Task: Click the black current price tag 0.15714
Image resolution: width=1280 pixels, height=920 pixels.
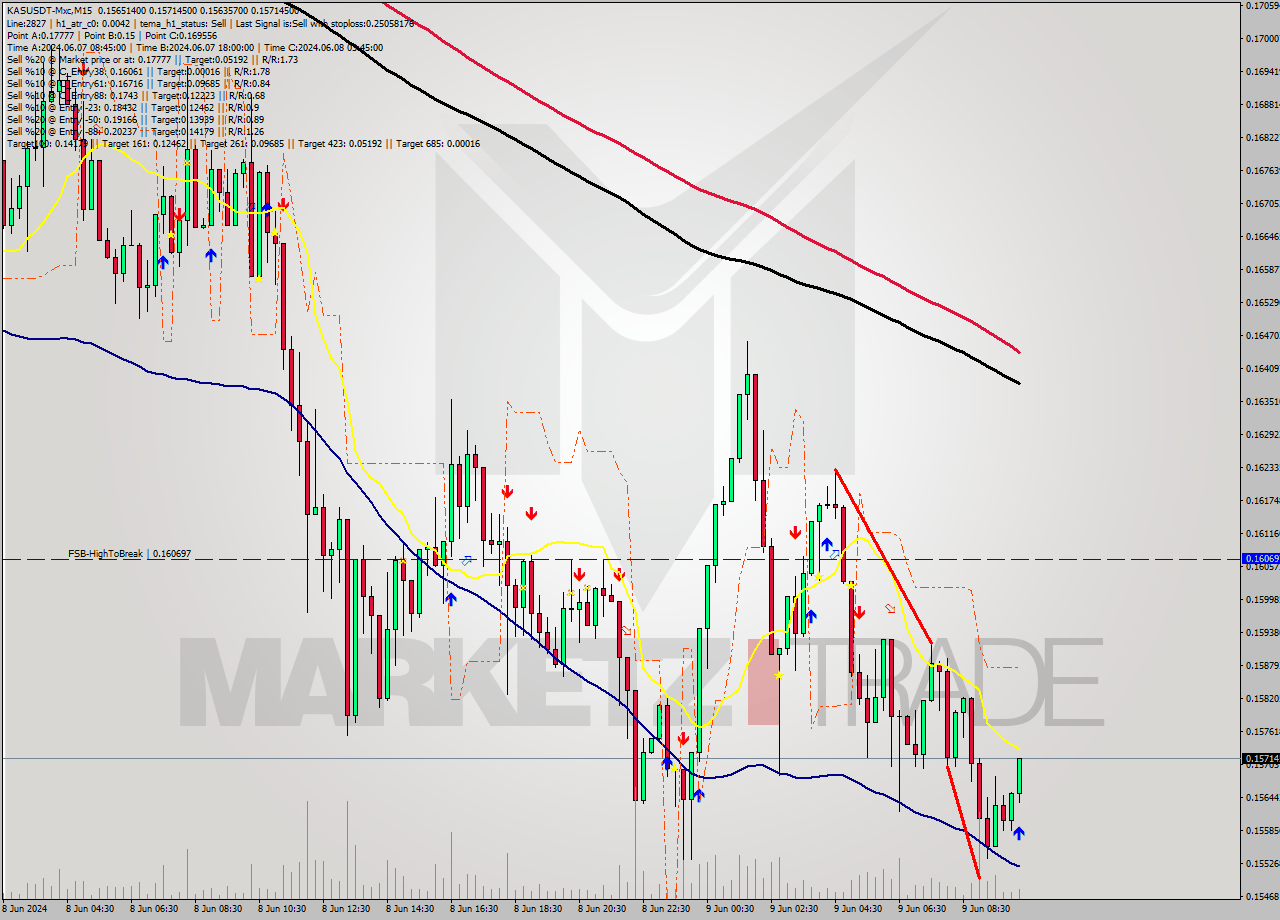Action: [x=1260, y=758]
